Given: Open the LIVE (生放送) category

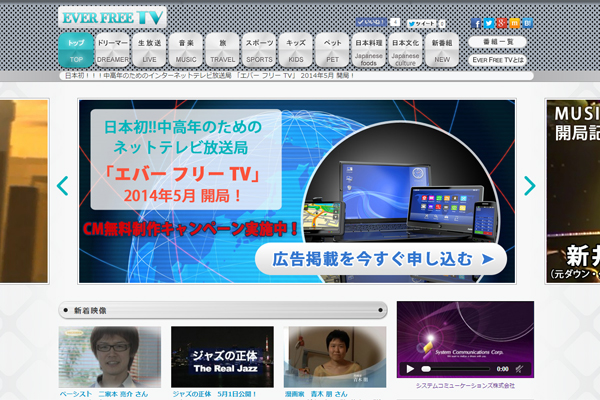Looking at the screenshot, I should [x=149, y=50].
